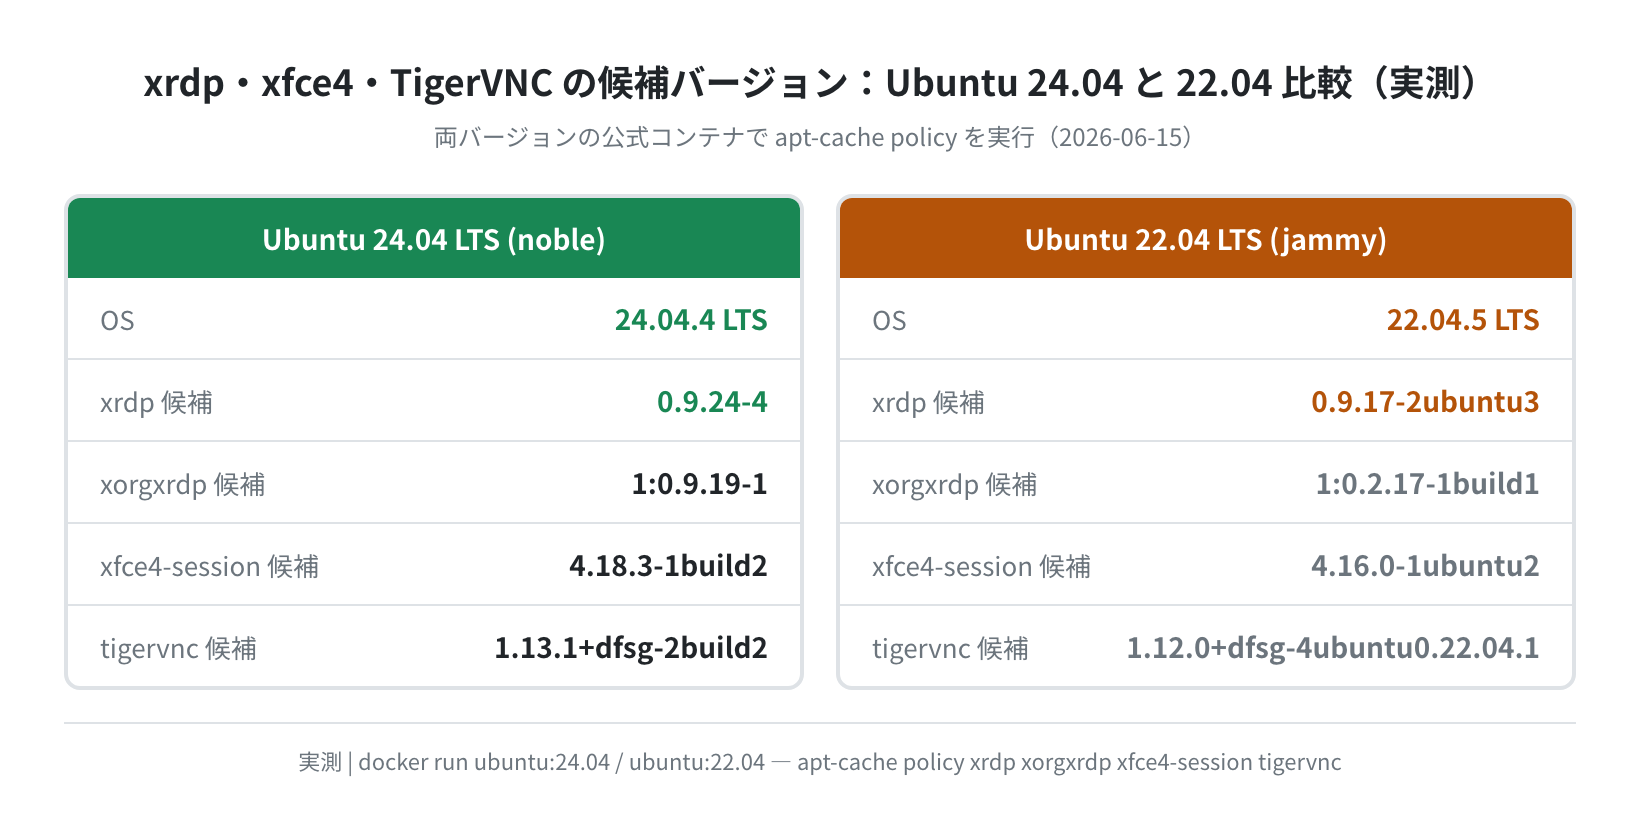The height and width of the screenshot is (818, 1640).
Task: Click the jammy xrdp version 0.9.17-2ubuntu3
Action: (1425, 402)
